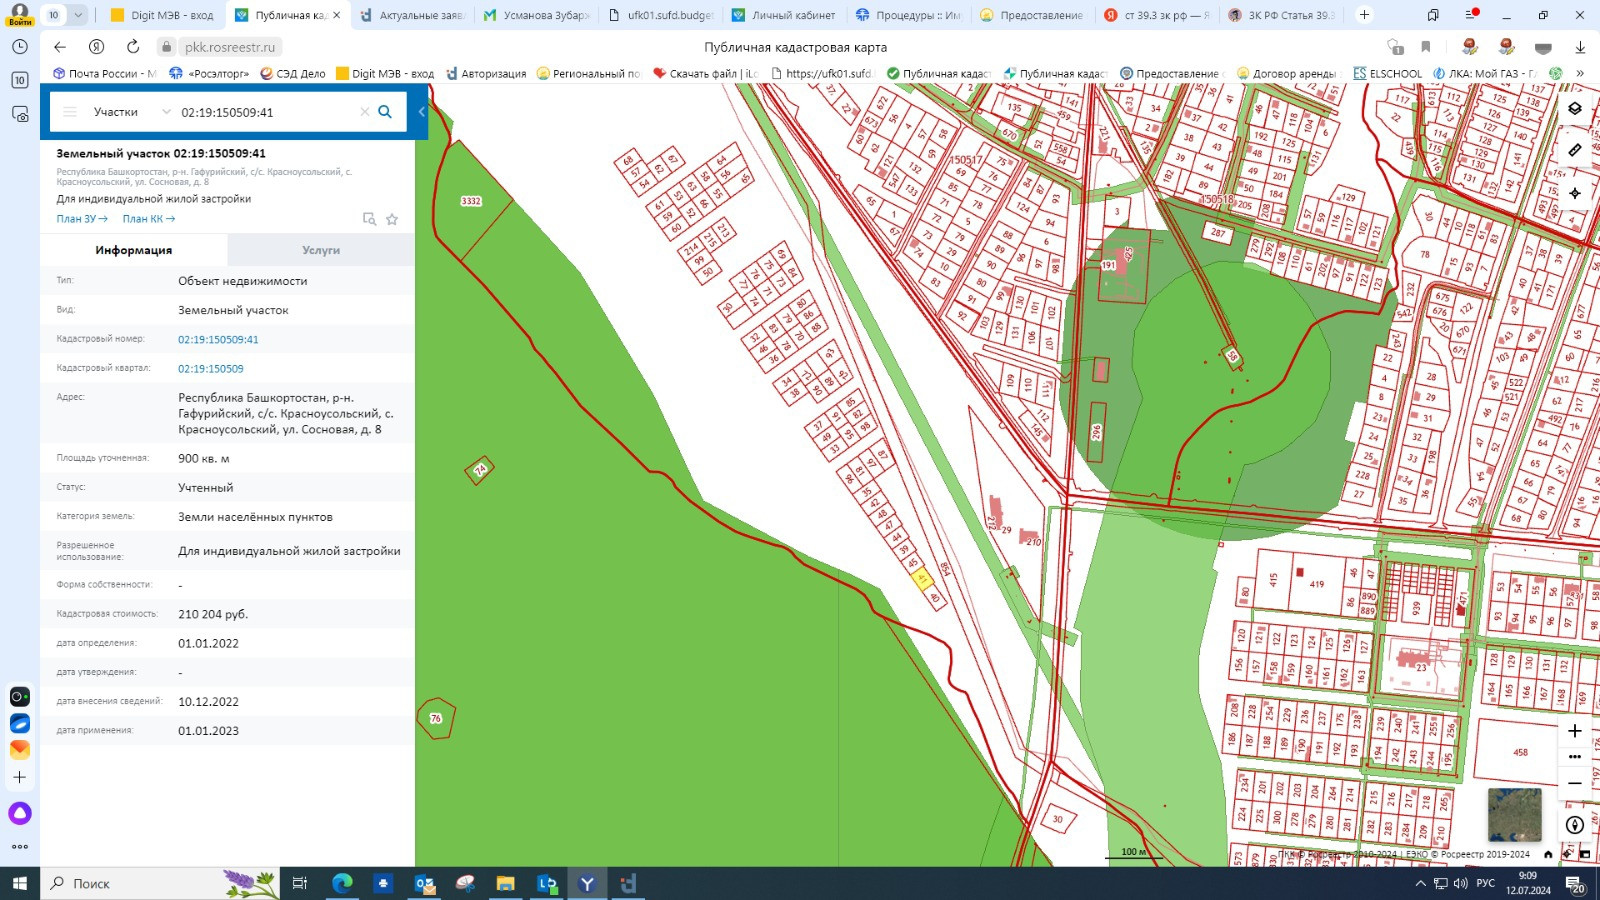Screen dimensions: 1600x900
Task: Open the map layers panel
Action: pyautogui.click(x=1575, y=109)
